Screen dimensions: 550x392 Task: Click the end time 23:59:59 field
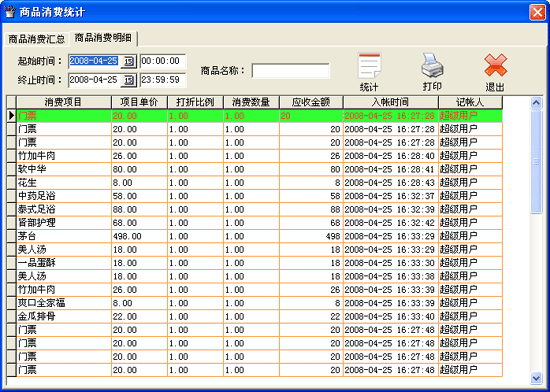coord(163,80)
